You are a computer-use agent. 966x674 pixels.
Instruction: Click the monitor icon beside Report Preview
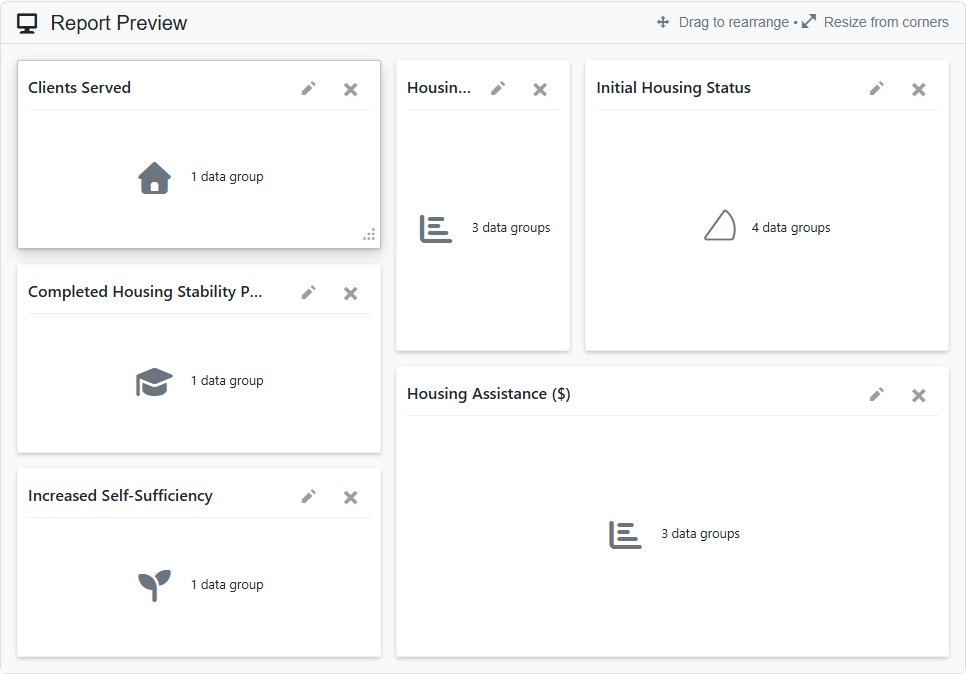27,23
